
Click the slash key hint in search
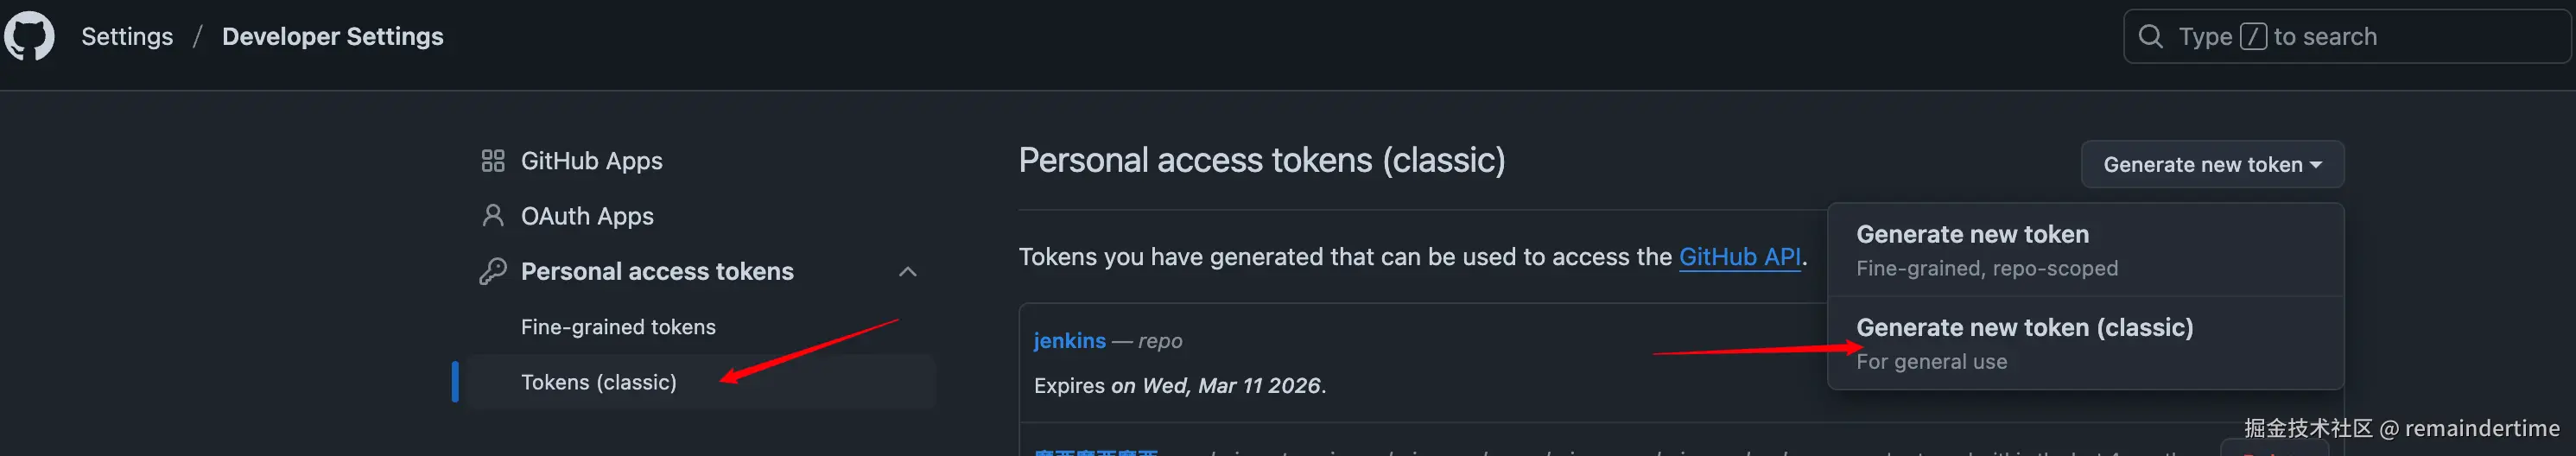tap(2252, 37)
